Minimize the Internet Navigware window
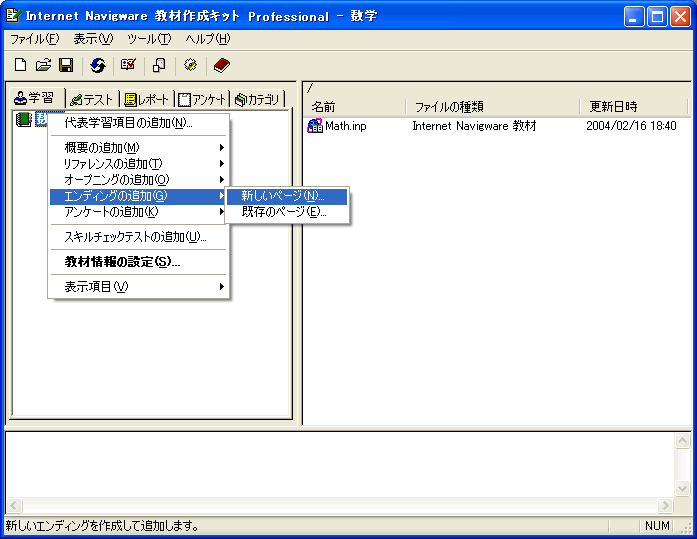697x539 pixels. tap(633, 17)
